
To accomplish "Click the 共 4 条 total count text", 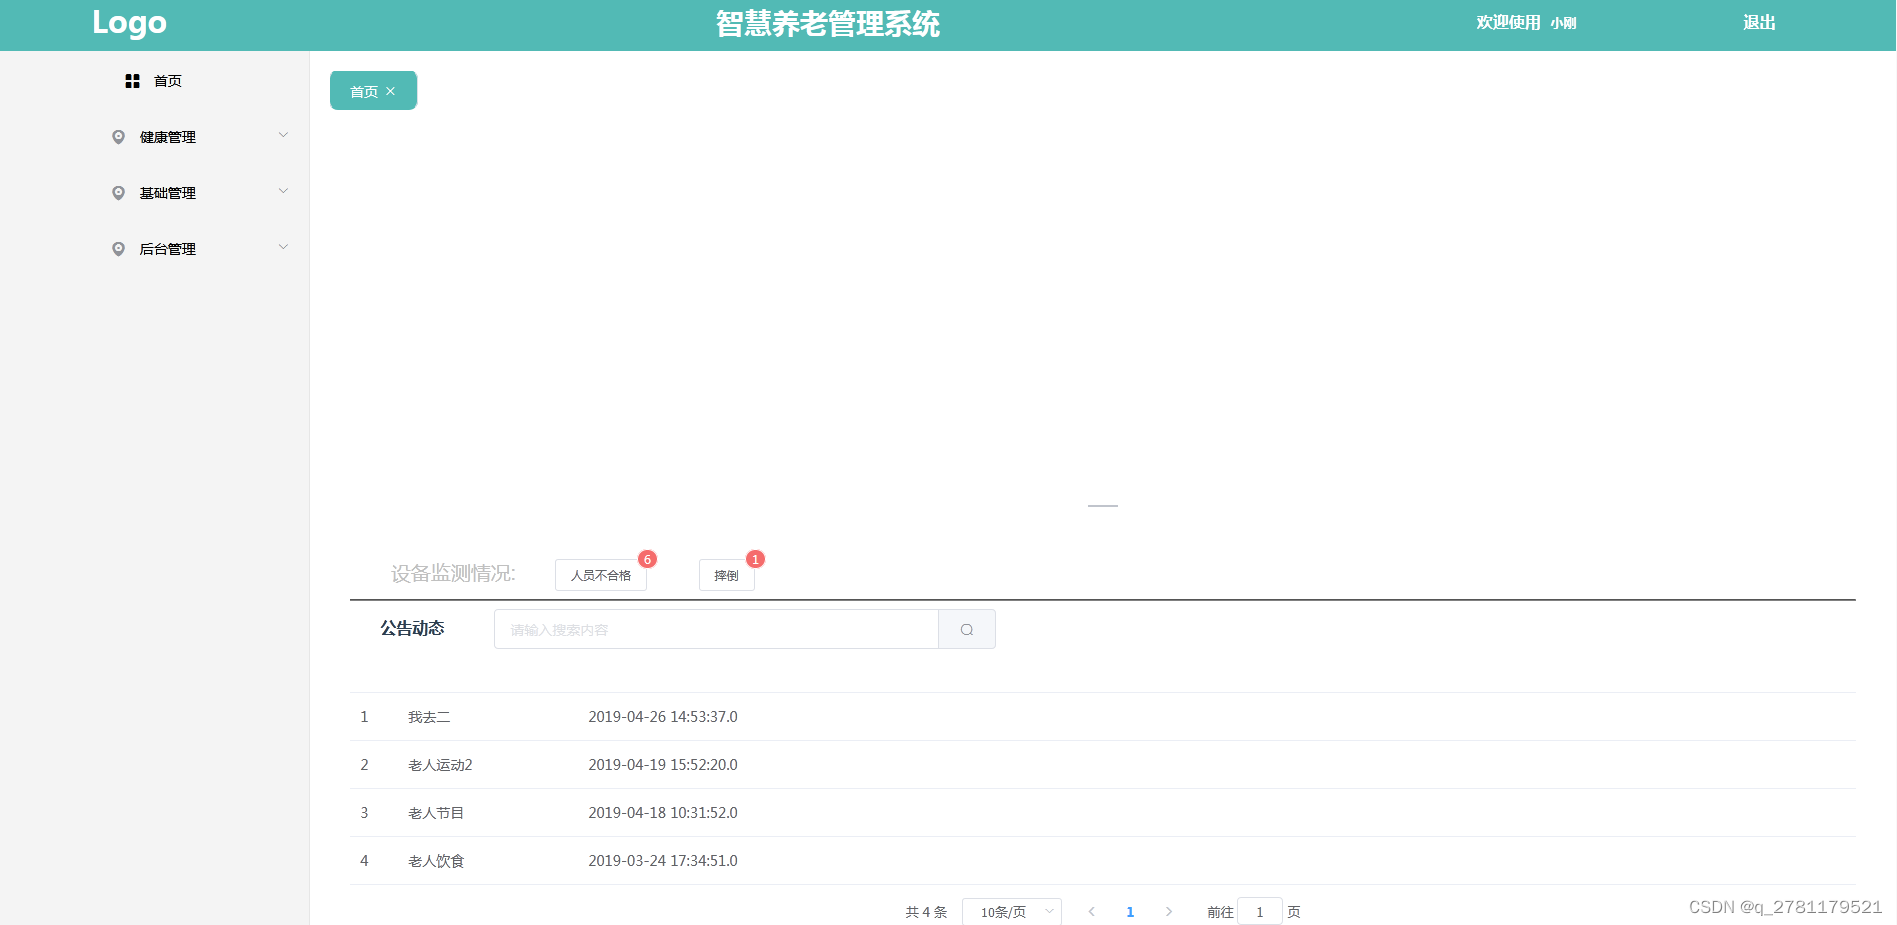I will point(926,912).
